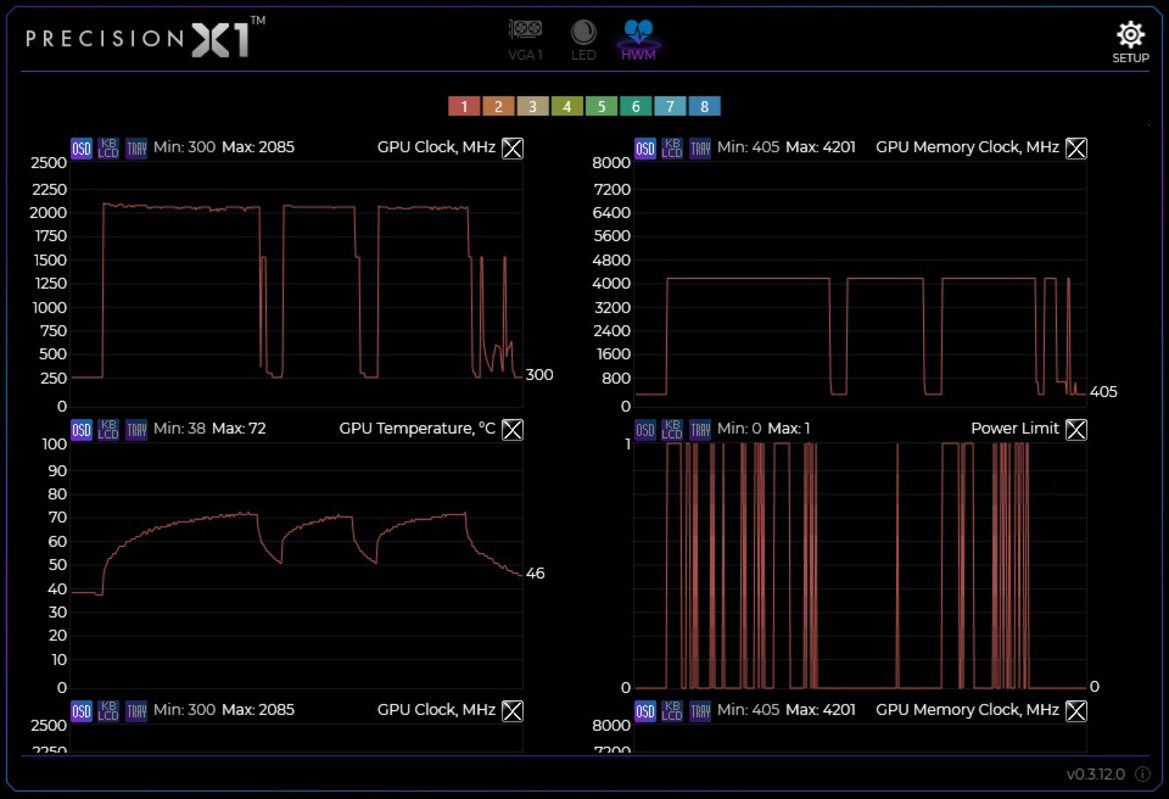Click the v0.3.12.0 version text
Viewport: 1169px width, 799px height.
(1095, 774)
